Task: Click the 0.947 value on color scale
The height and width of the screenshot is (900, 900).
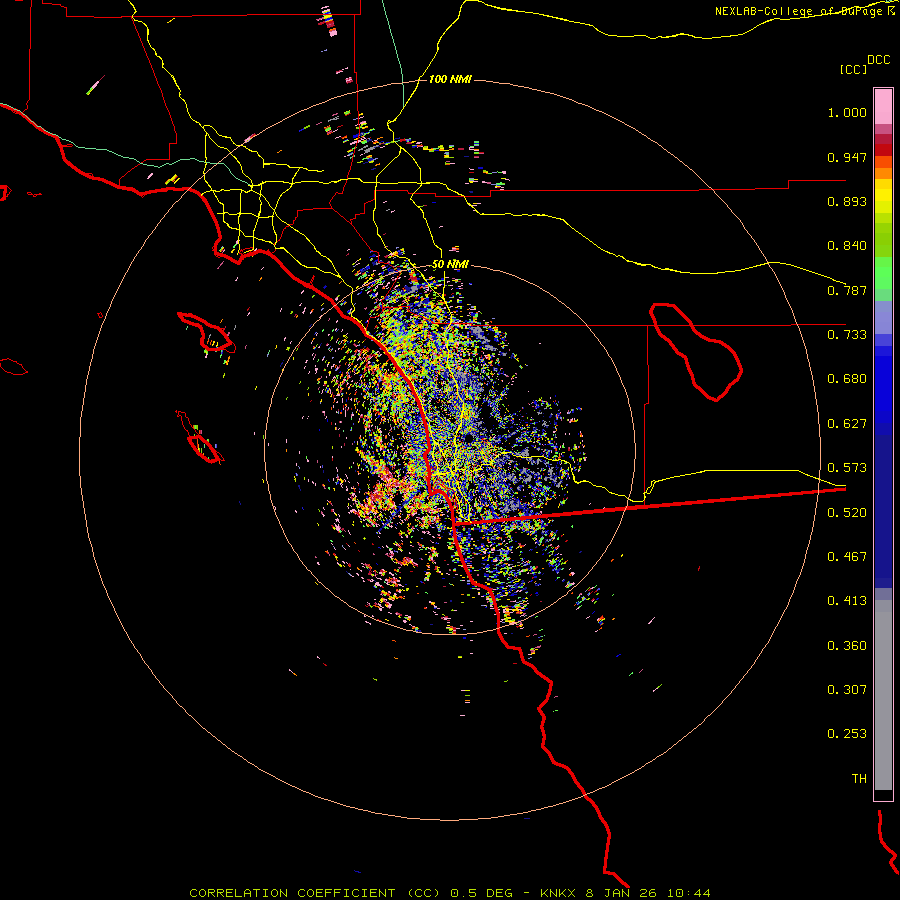Action: (x=847, y=157)
